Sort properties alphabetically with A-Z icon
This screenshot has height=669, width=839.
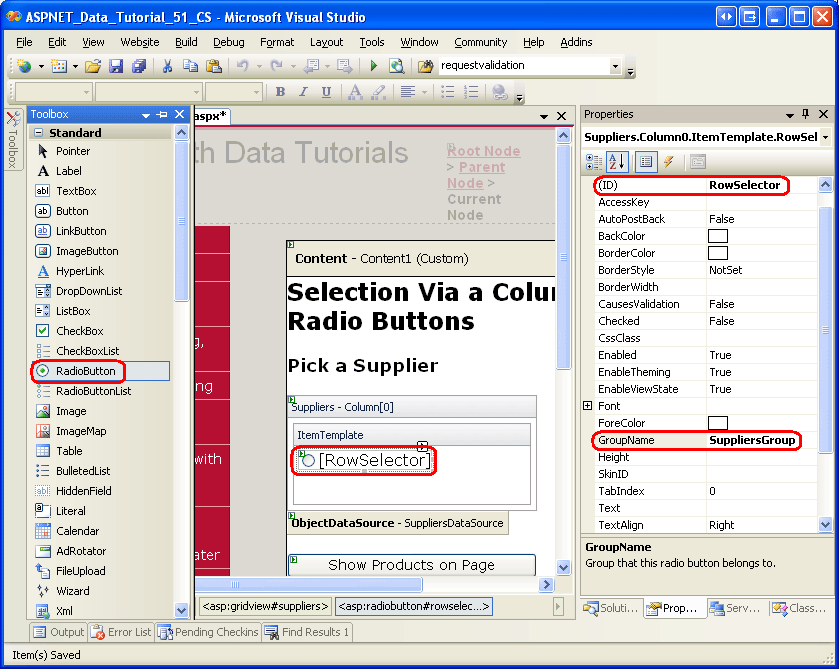(x=619, y=161)
